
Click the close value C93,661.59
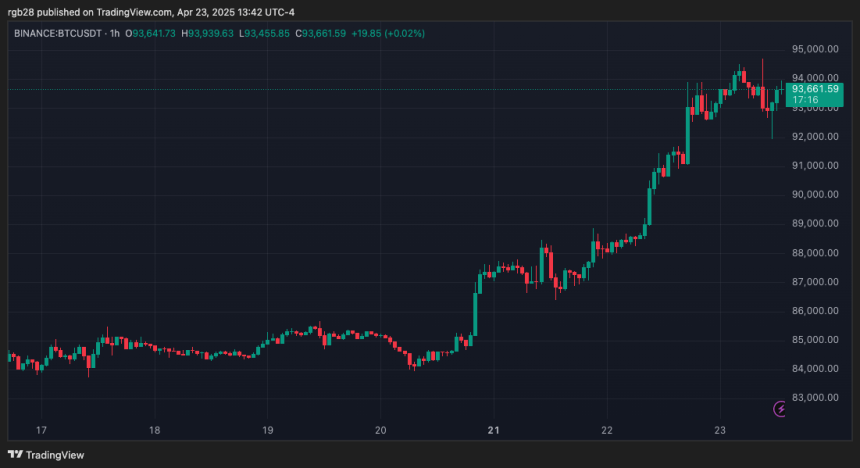pos(321,33)
